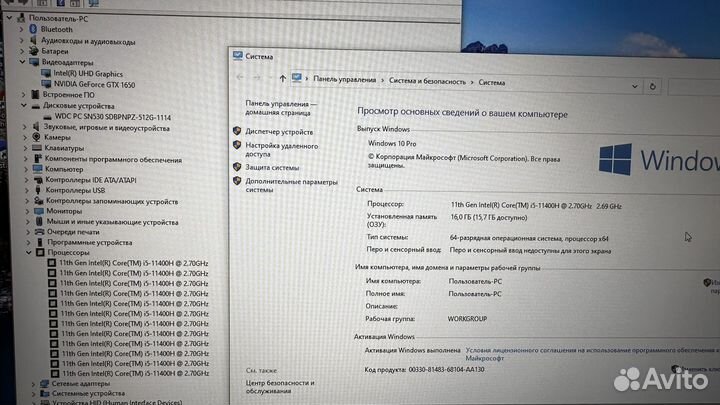Viewport: 720px width, 405px height.
Task: Click the Сетевые адаптеры network icon
Action: tap(44, 383)
